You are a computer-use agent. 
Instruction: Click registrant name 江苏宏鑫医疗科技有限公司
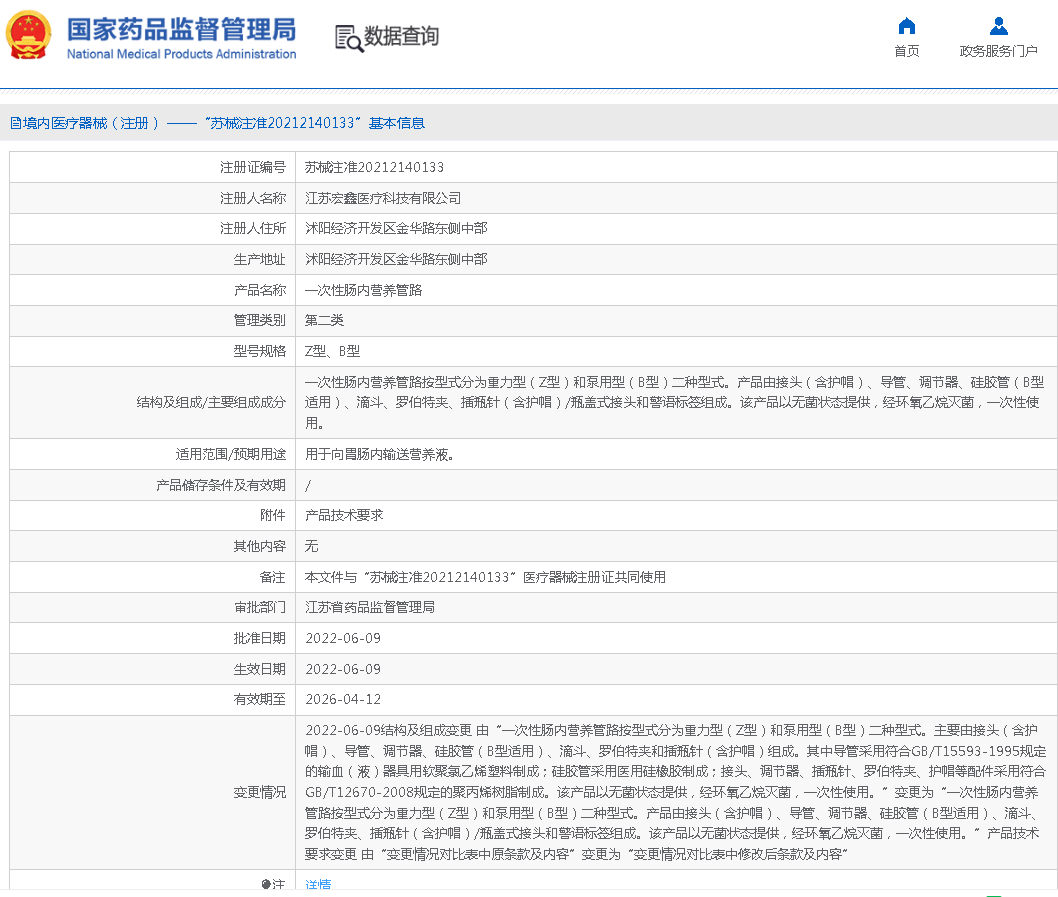pyautogui.click(x=383, y=198)
